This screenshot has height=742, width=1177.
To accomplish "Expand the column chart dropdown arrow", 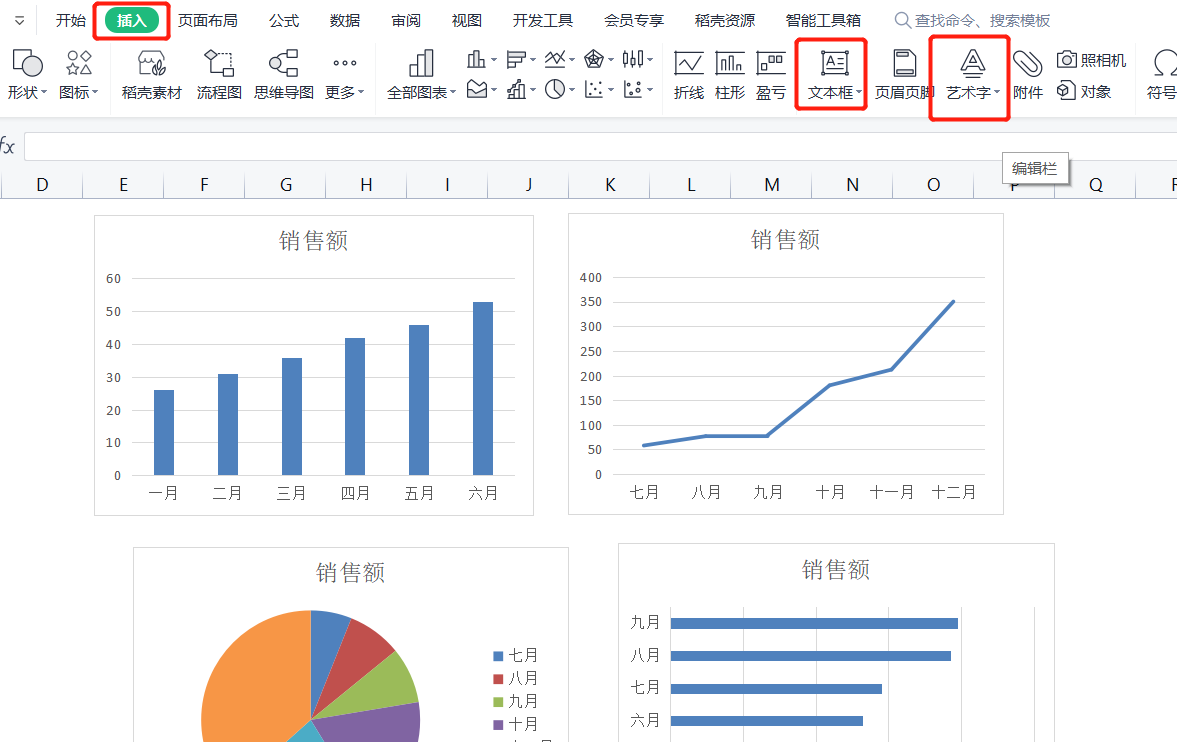I will (x=493, y=59).
